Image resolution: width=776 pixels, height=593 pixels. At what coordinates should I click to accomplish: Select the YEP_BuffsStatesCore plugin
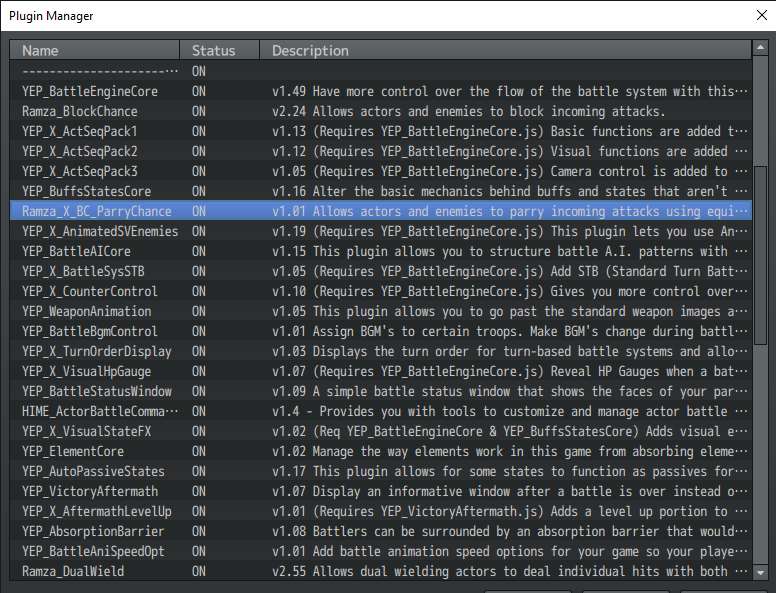(381, 191)
